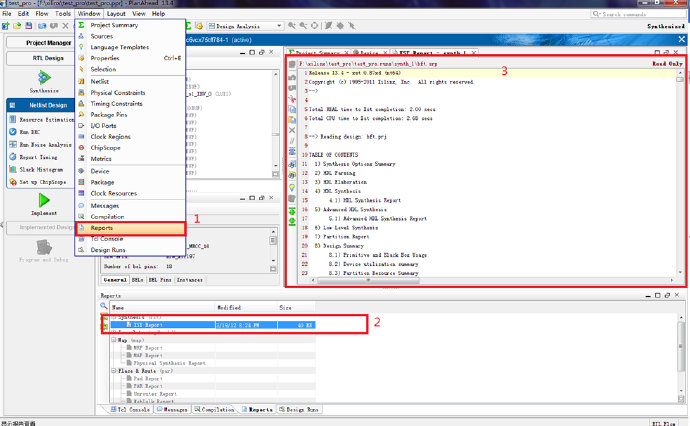The height and width of the screenshot is (426, 690).
Task: Open the Help menu
Action: [158, 14]
